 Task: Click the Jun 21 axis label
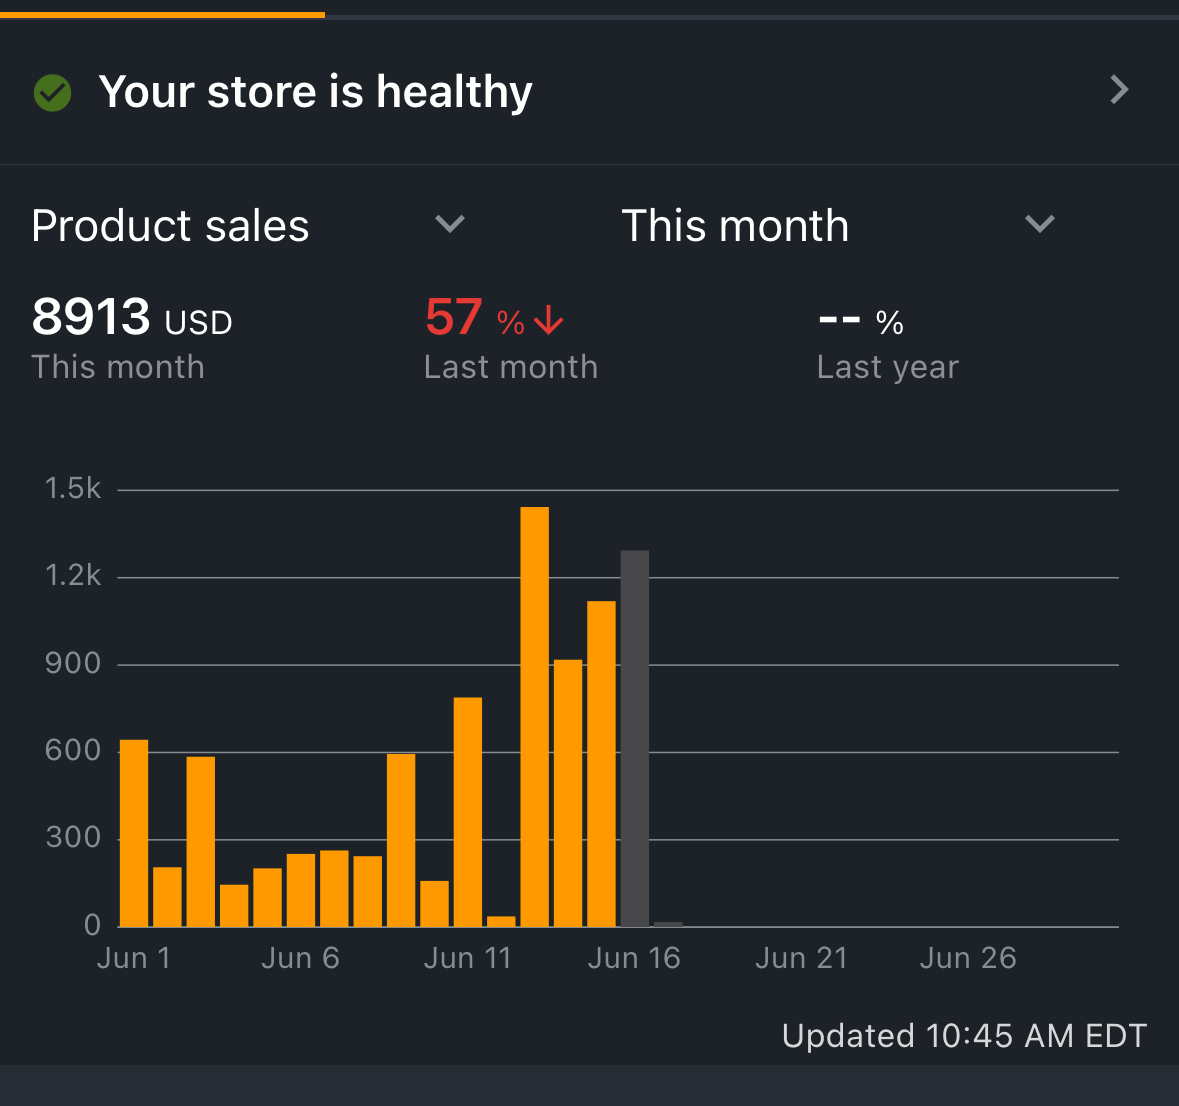click(802, 958)
